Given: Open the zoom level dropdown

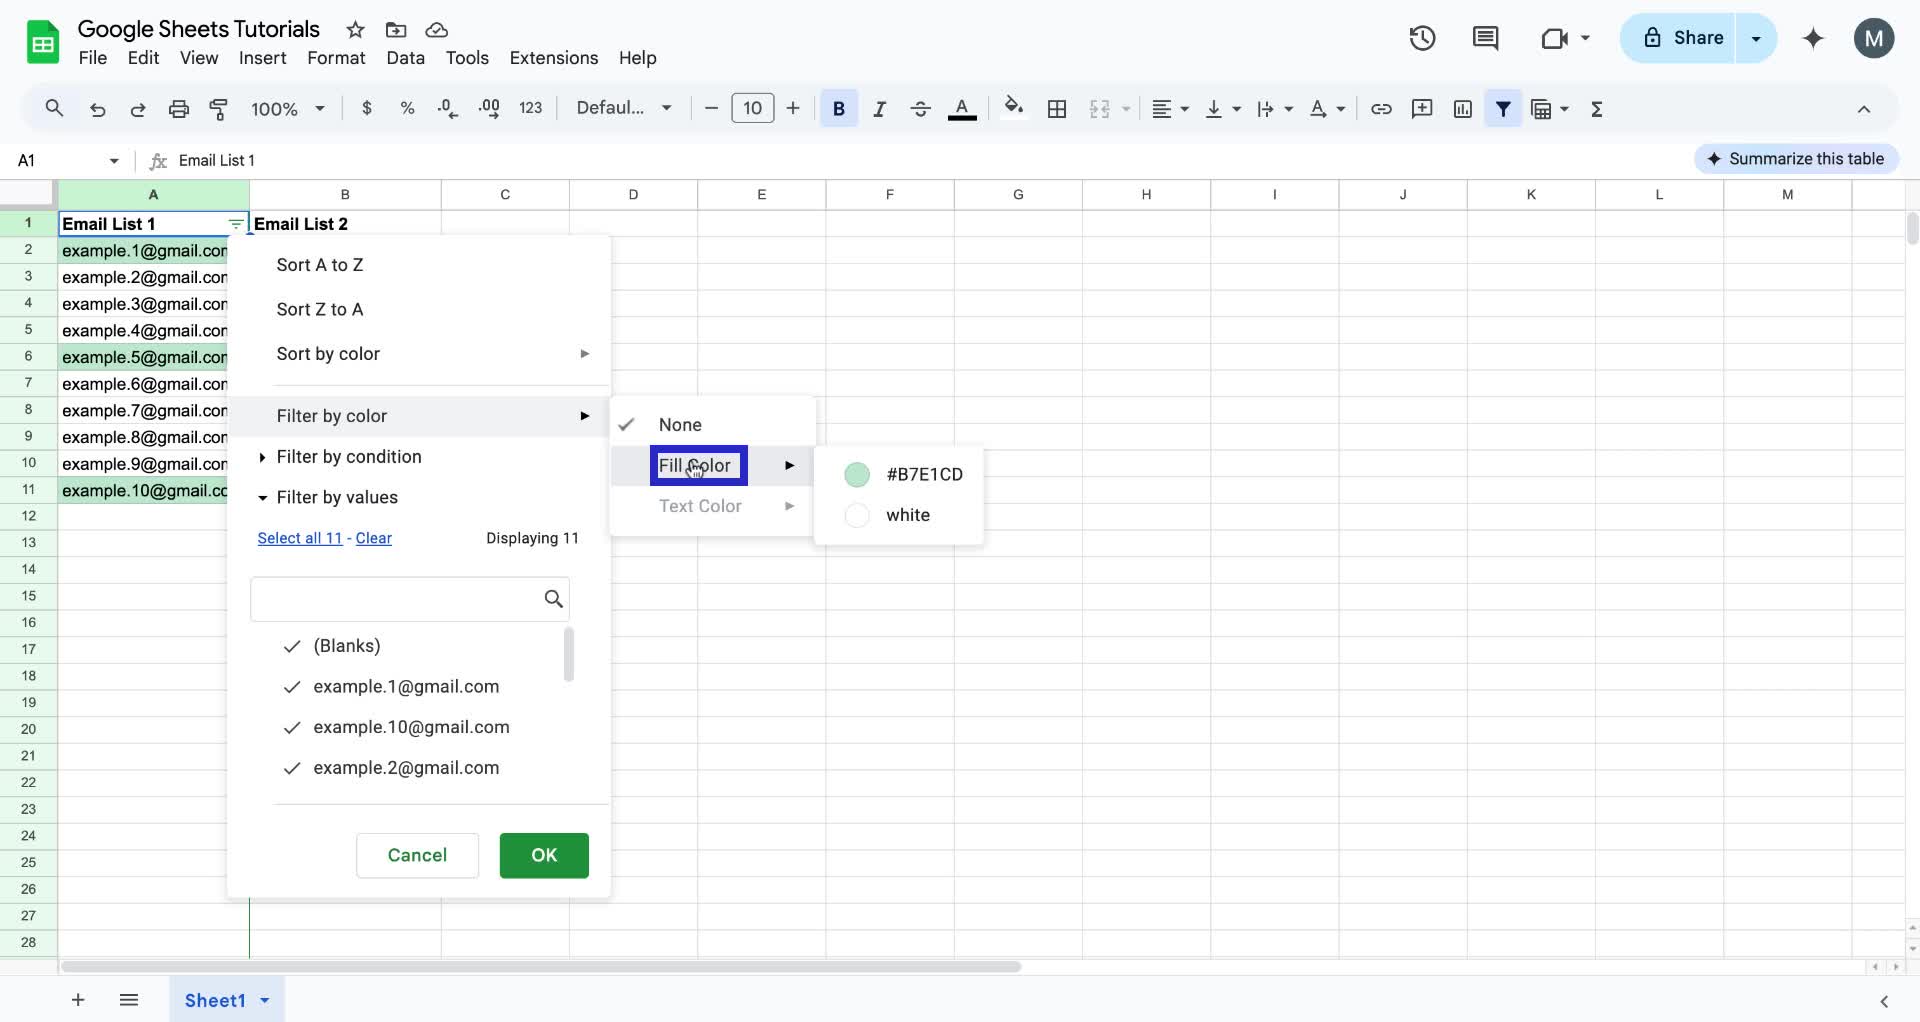Looking at the screenshot, I should [287, 108].
